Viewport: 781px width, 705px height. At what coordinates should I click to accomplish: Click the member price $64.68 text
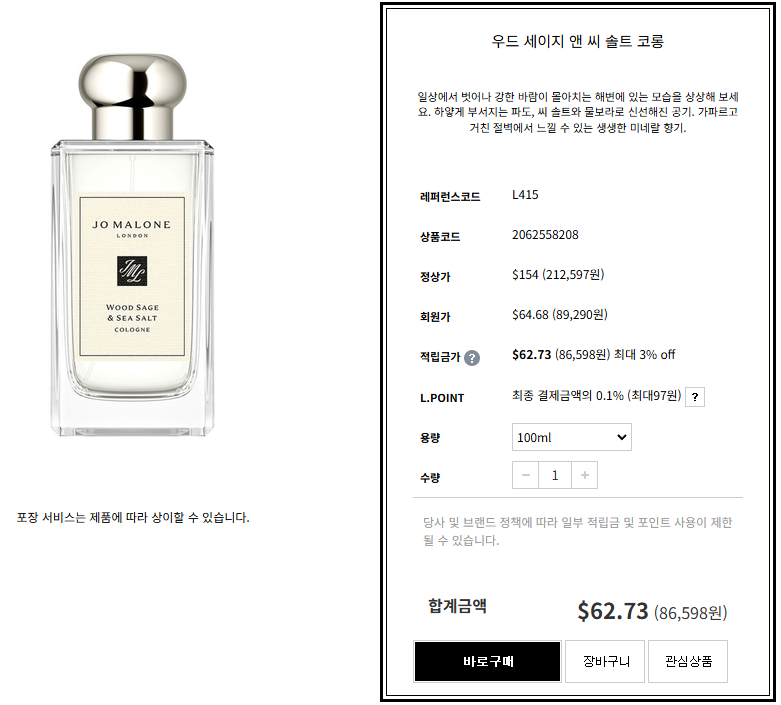pyautogui.click(x=530, y=315)
